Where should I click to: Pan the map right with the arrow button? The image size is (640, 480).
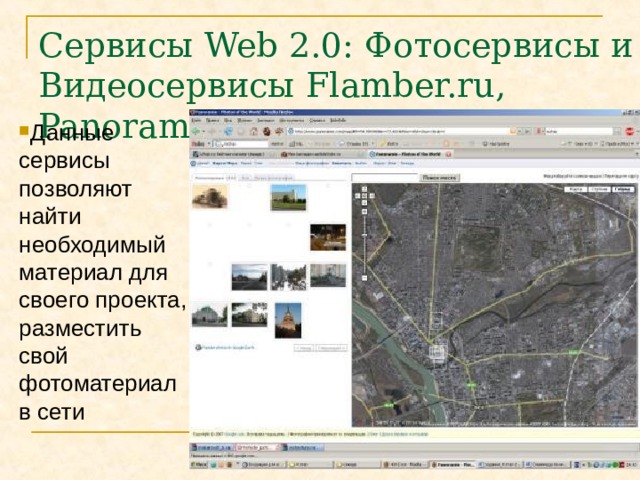(372, 196)
